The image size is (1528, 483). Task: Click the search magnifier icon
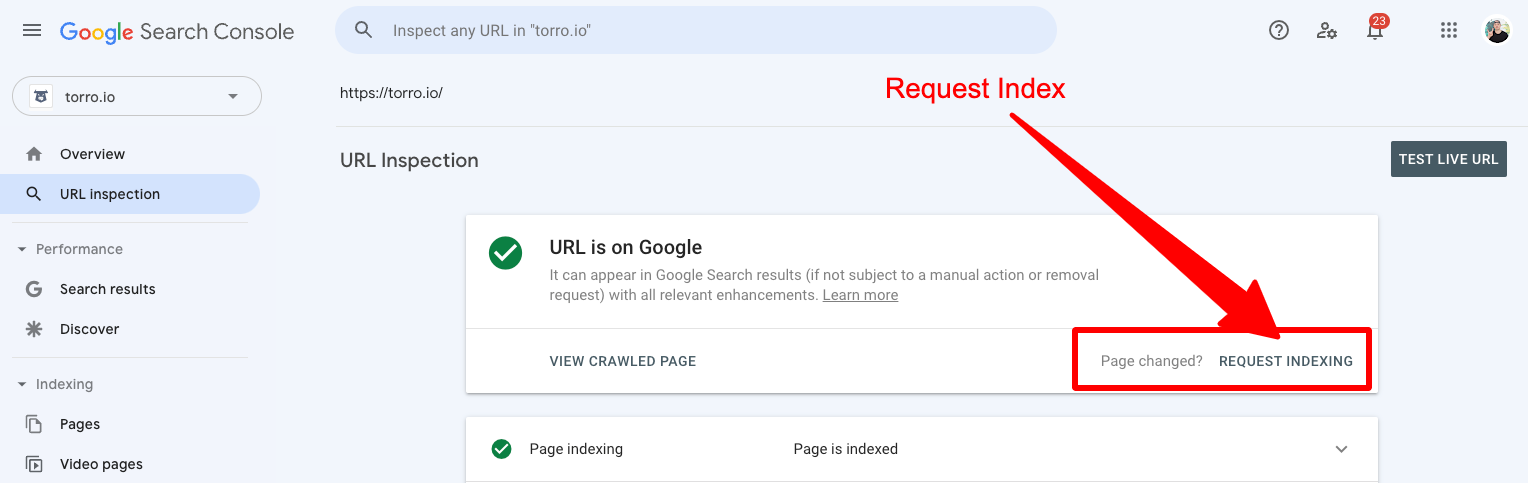point(364,31)
